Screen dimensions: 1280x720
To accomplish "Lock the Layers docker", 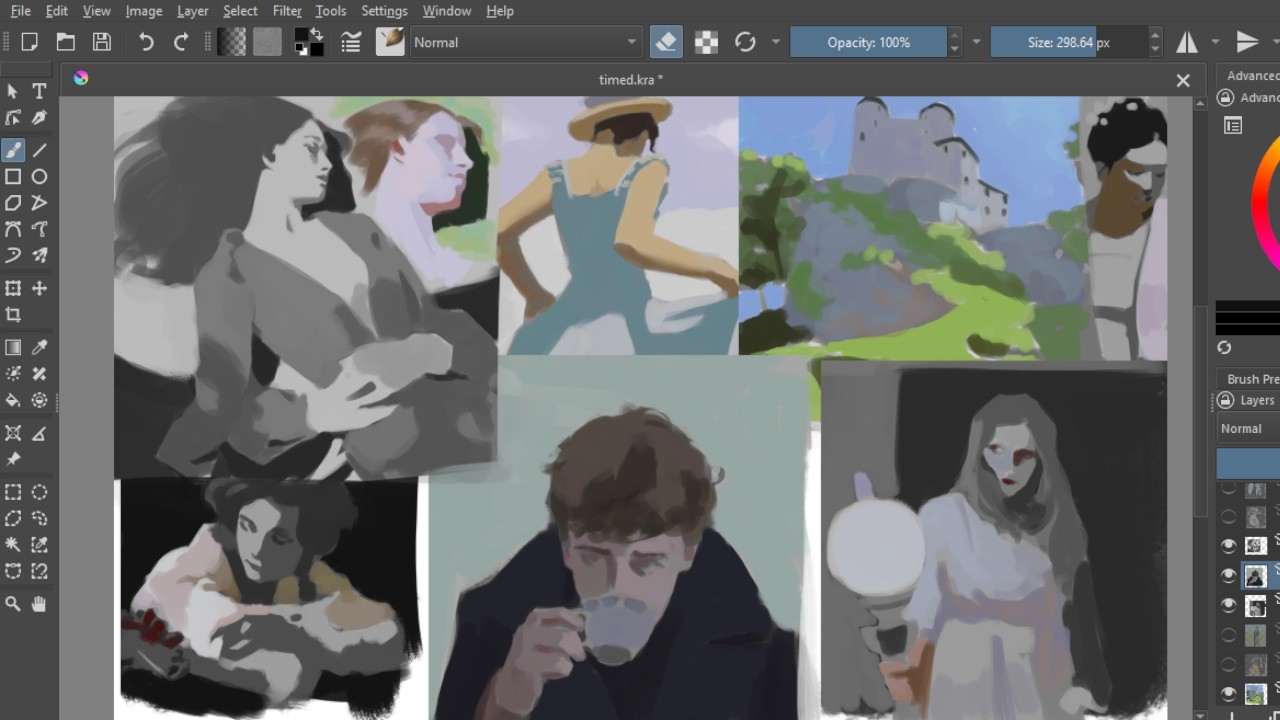I will pyautogui.click(x=1225, y=400).
